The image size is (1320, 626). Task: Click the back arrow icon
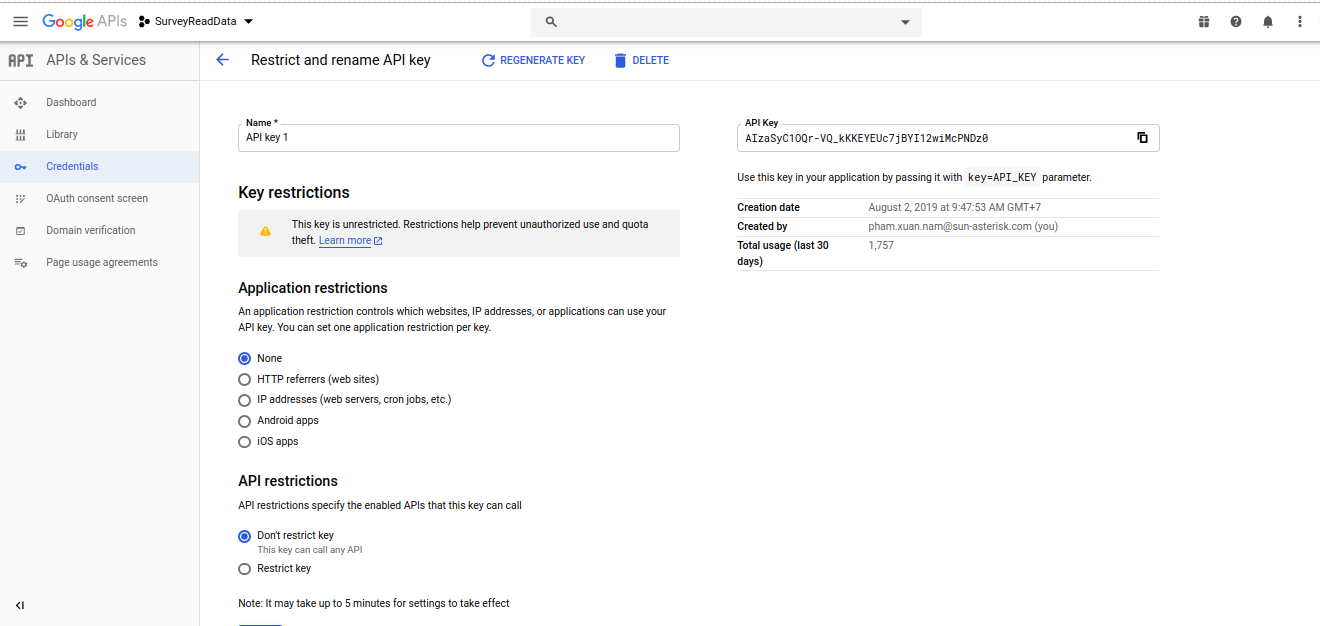point(222,60)
